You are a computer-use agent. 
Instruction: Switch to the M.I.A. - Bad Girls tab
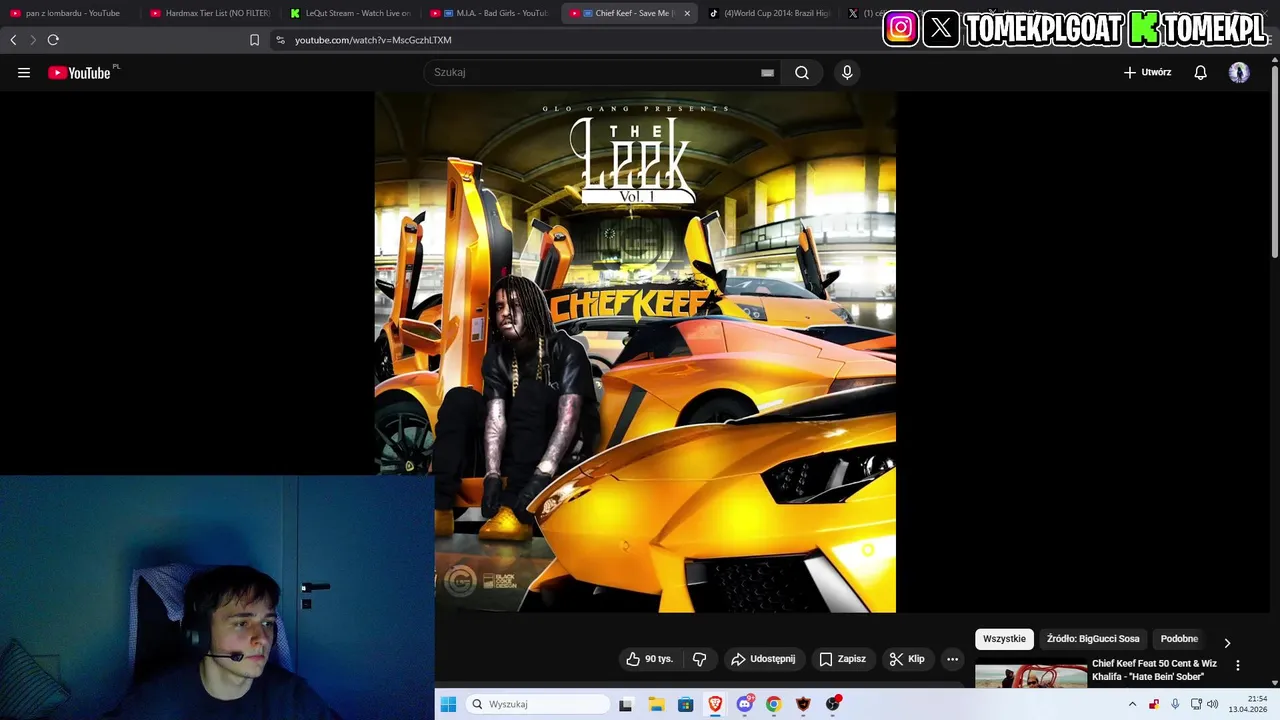pos(490,13)
